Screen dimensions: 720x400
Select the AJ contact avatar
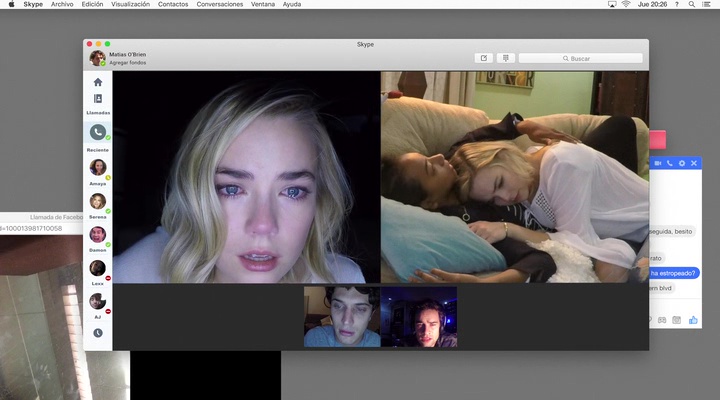(x=98, y=302)
